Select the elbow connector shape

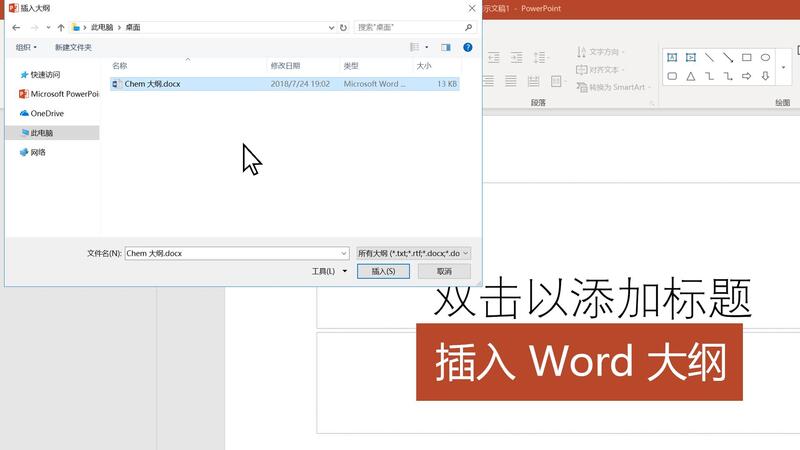pos(709,76)
